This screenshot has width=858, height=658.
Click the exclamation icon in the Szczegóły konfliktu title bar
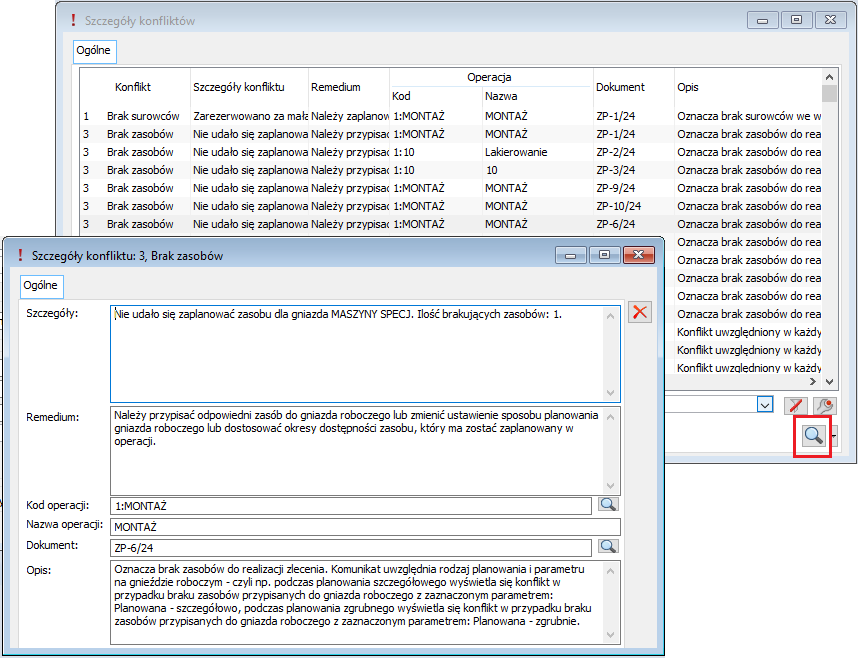click(21, 256)
